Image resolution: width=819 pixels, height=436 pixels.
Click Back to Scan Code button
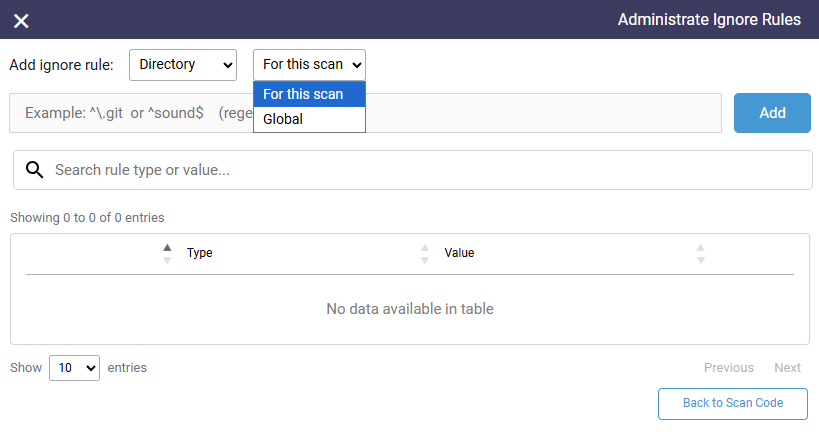[732, 403]
